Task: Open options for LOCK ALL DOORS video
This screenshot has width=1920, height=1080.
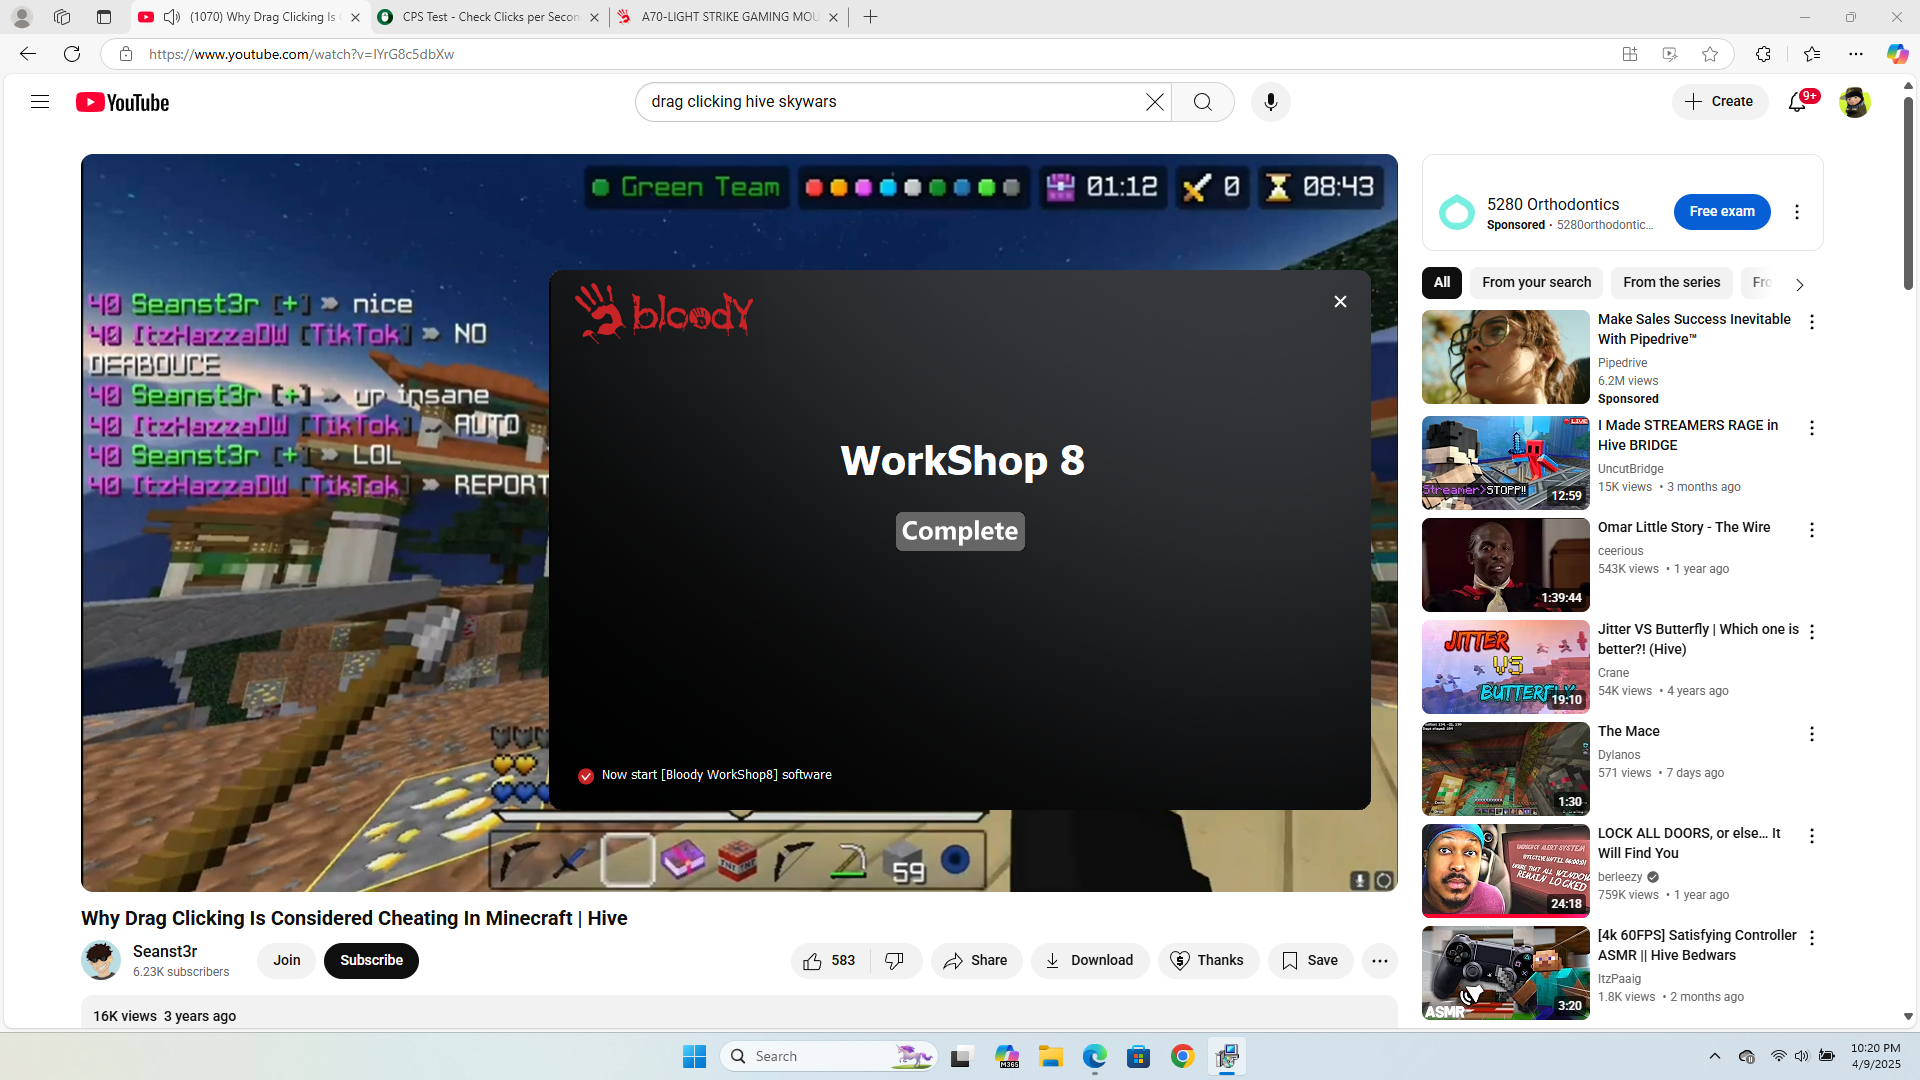Action: point(1812,836)
